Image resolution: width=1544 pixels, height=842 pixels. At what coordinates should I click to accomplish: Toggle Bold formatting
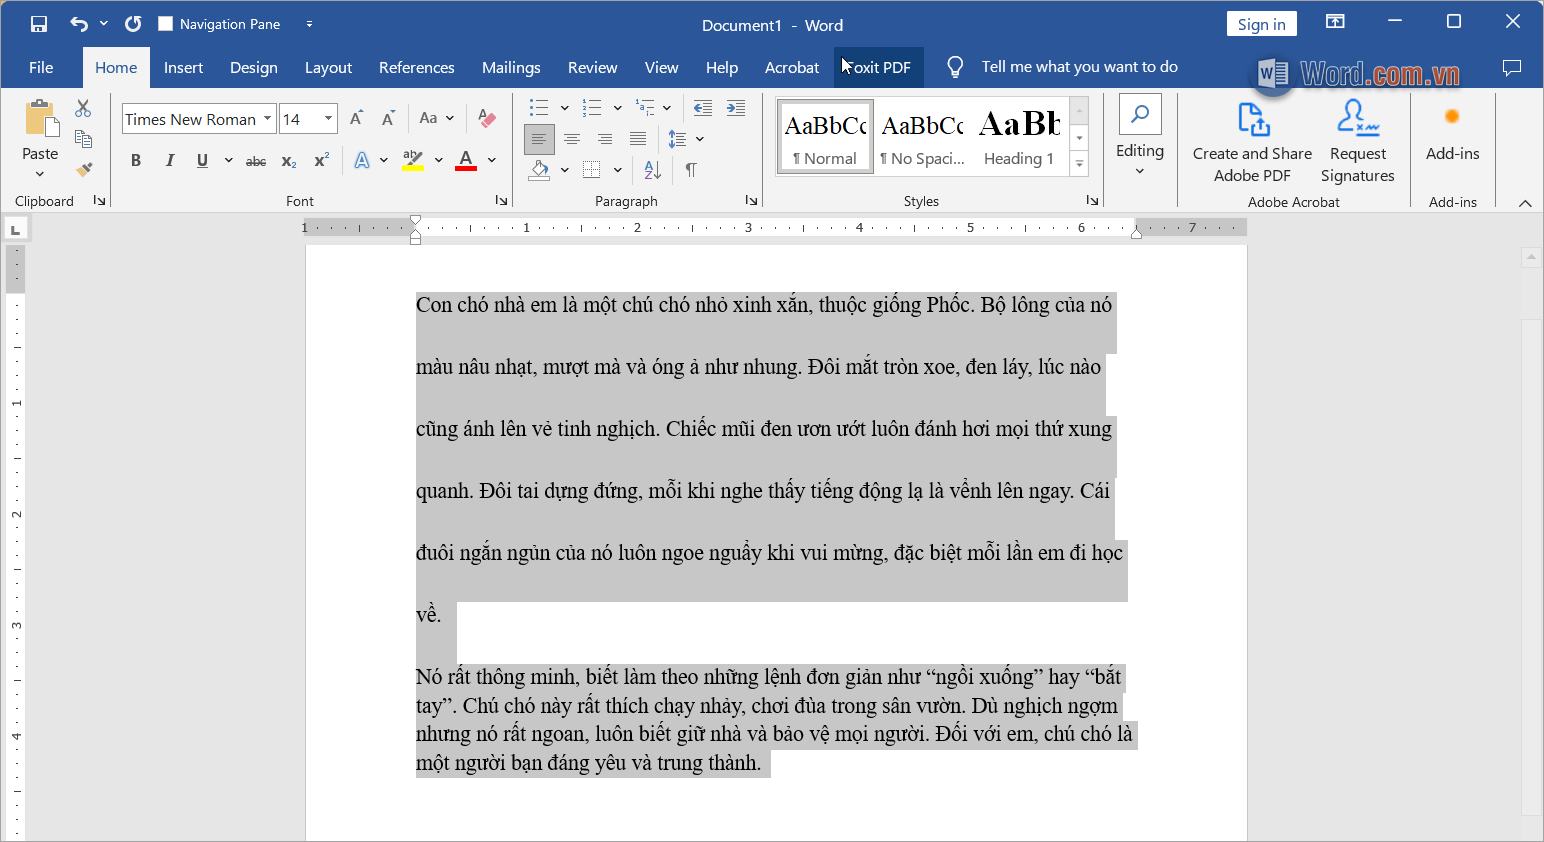coord(136,160)
